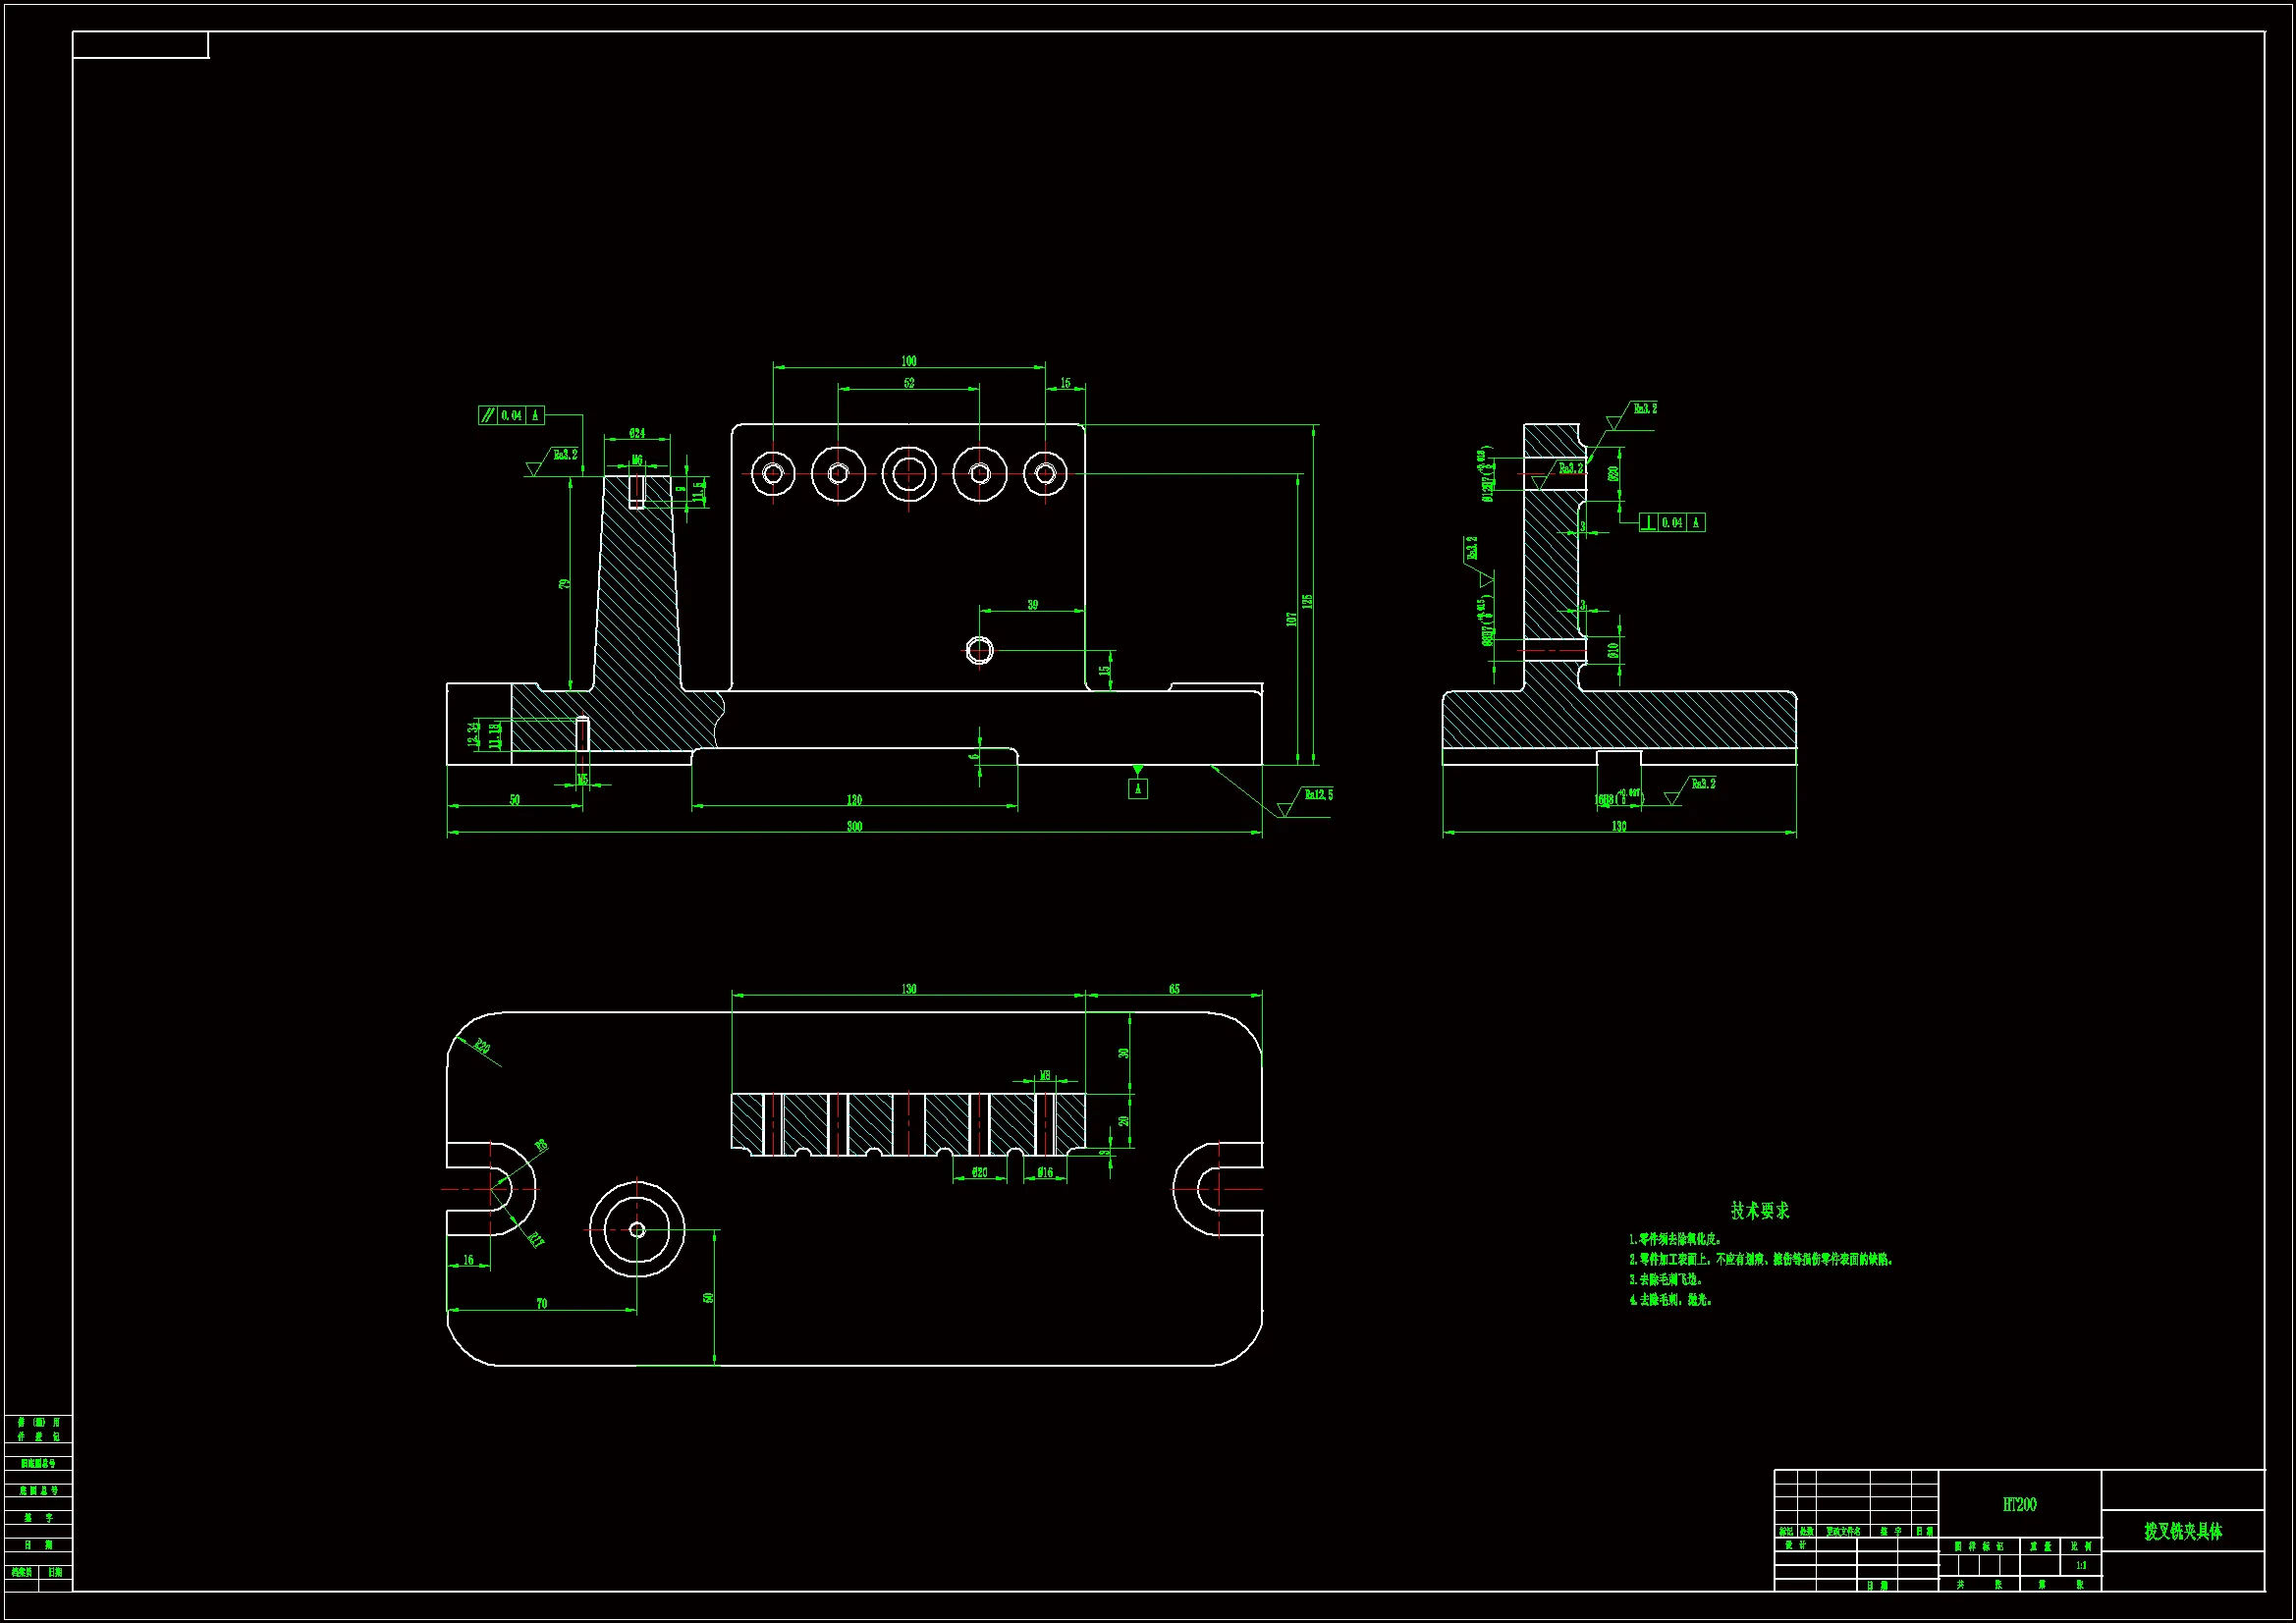Click the center large hole in the front view
This screenshot has height=1623, width=2296.
908,473
